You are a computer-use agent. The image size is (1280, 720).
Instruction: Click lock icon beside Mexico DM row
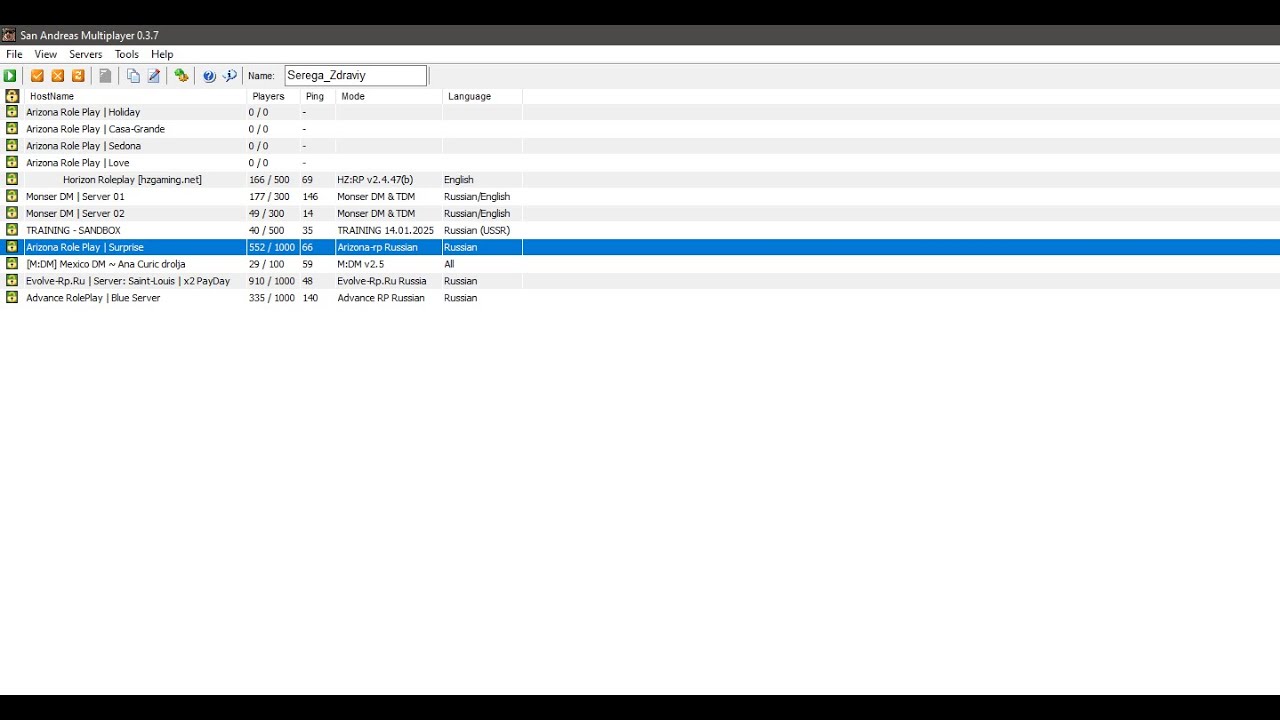[12, 264]
